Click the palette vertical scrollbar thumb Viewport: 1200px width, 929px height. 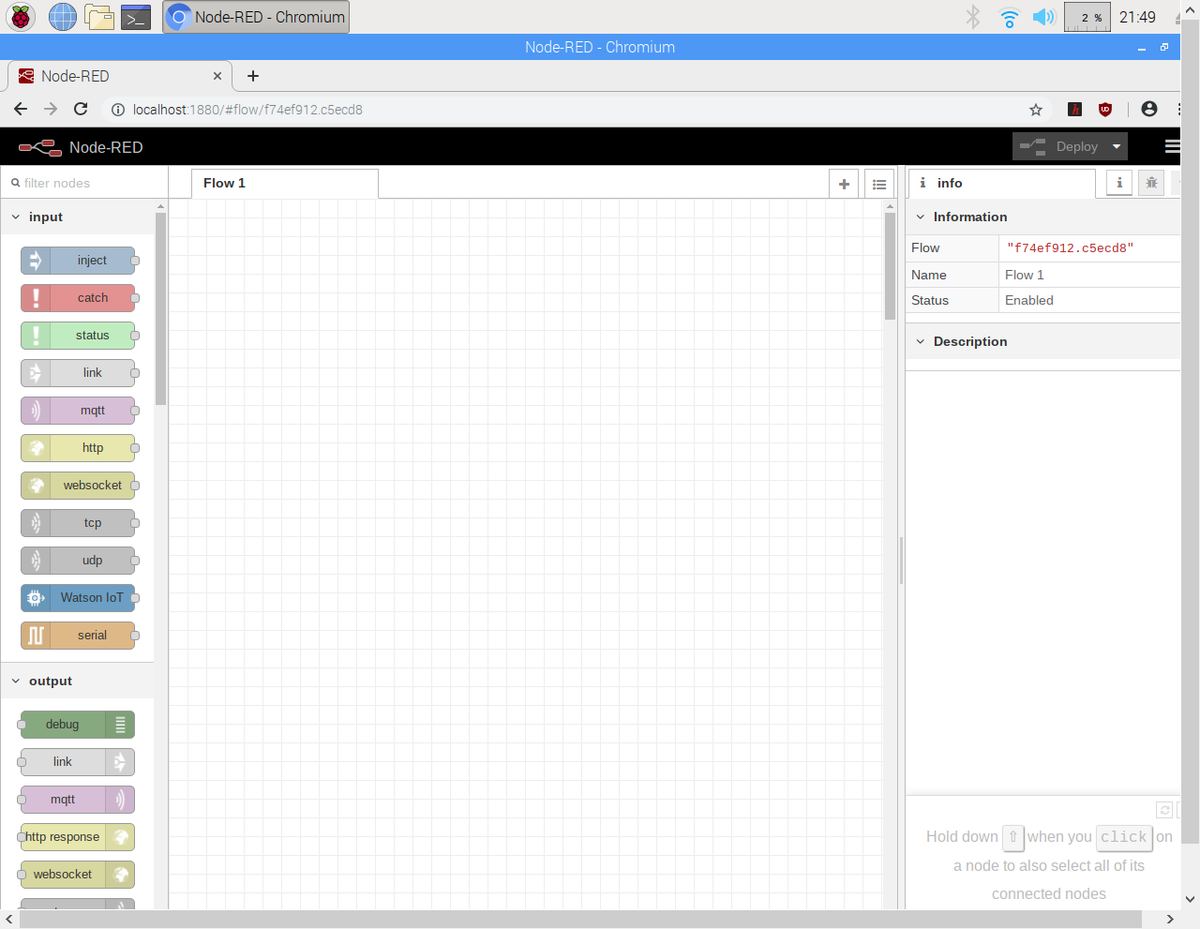point(161,308)
